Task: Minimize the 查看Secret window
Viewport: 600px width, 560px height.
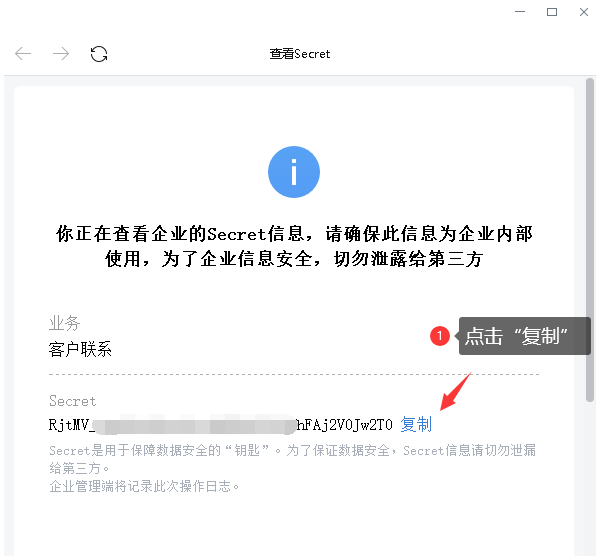Action: [x=520, y=12]
